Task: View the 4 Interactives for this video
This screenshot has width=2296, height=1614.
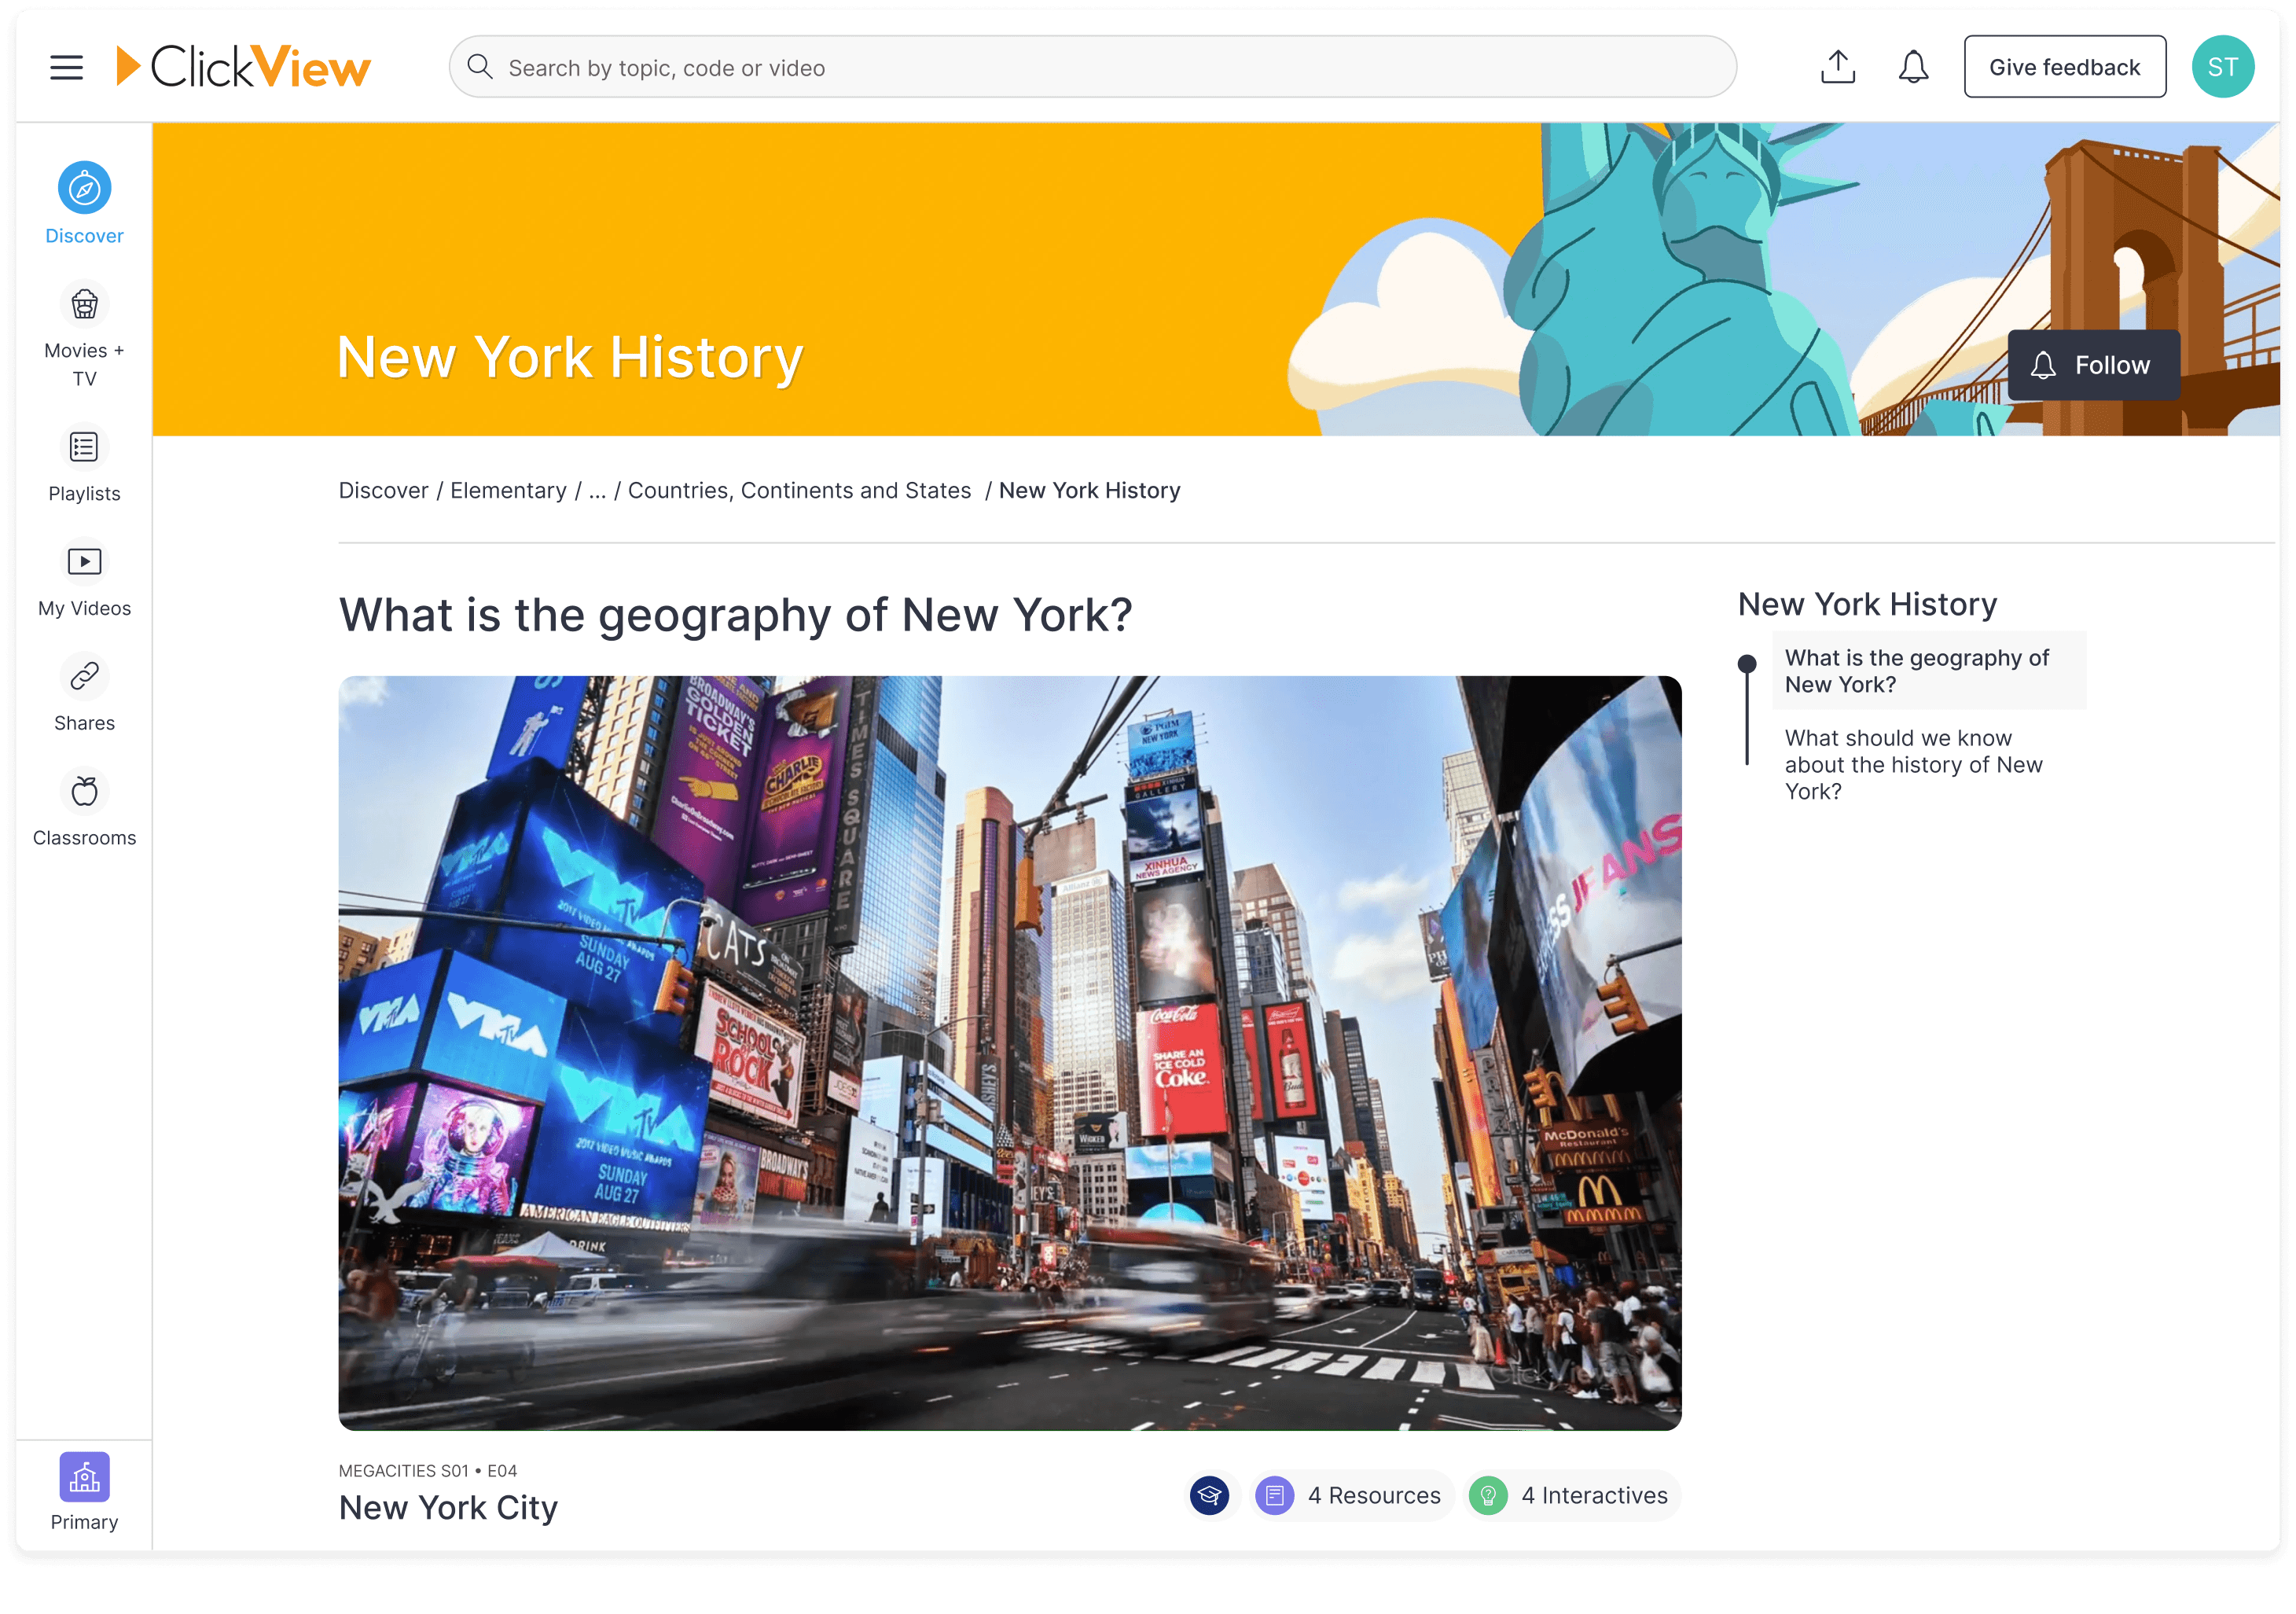Action: click(x=1571, y=1495)
